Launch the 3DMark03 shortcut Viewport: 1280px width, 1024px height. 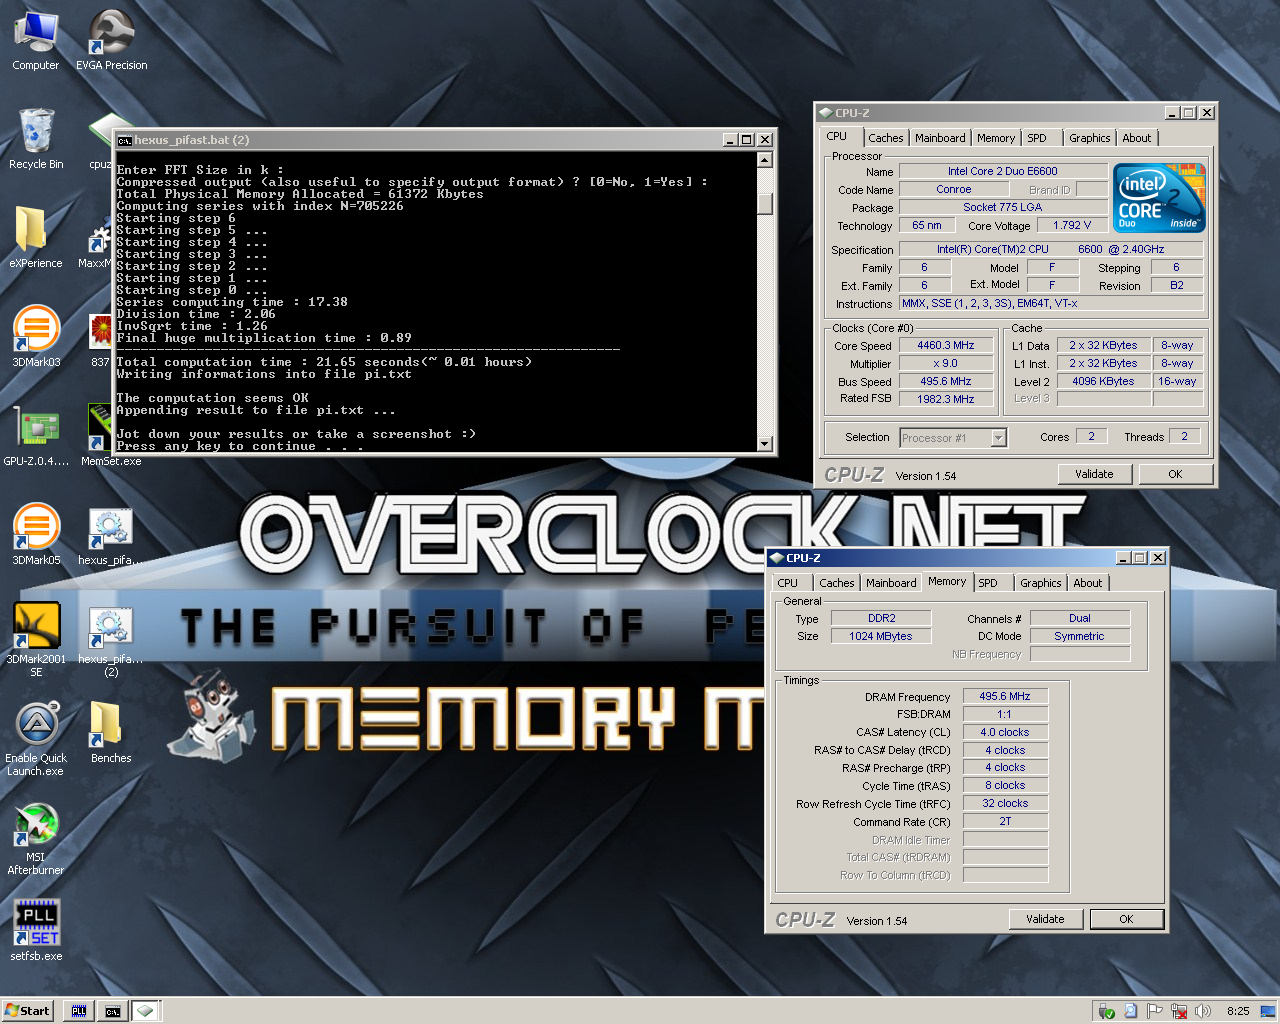(36, 336)
